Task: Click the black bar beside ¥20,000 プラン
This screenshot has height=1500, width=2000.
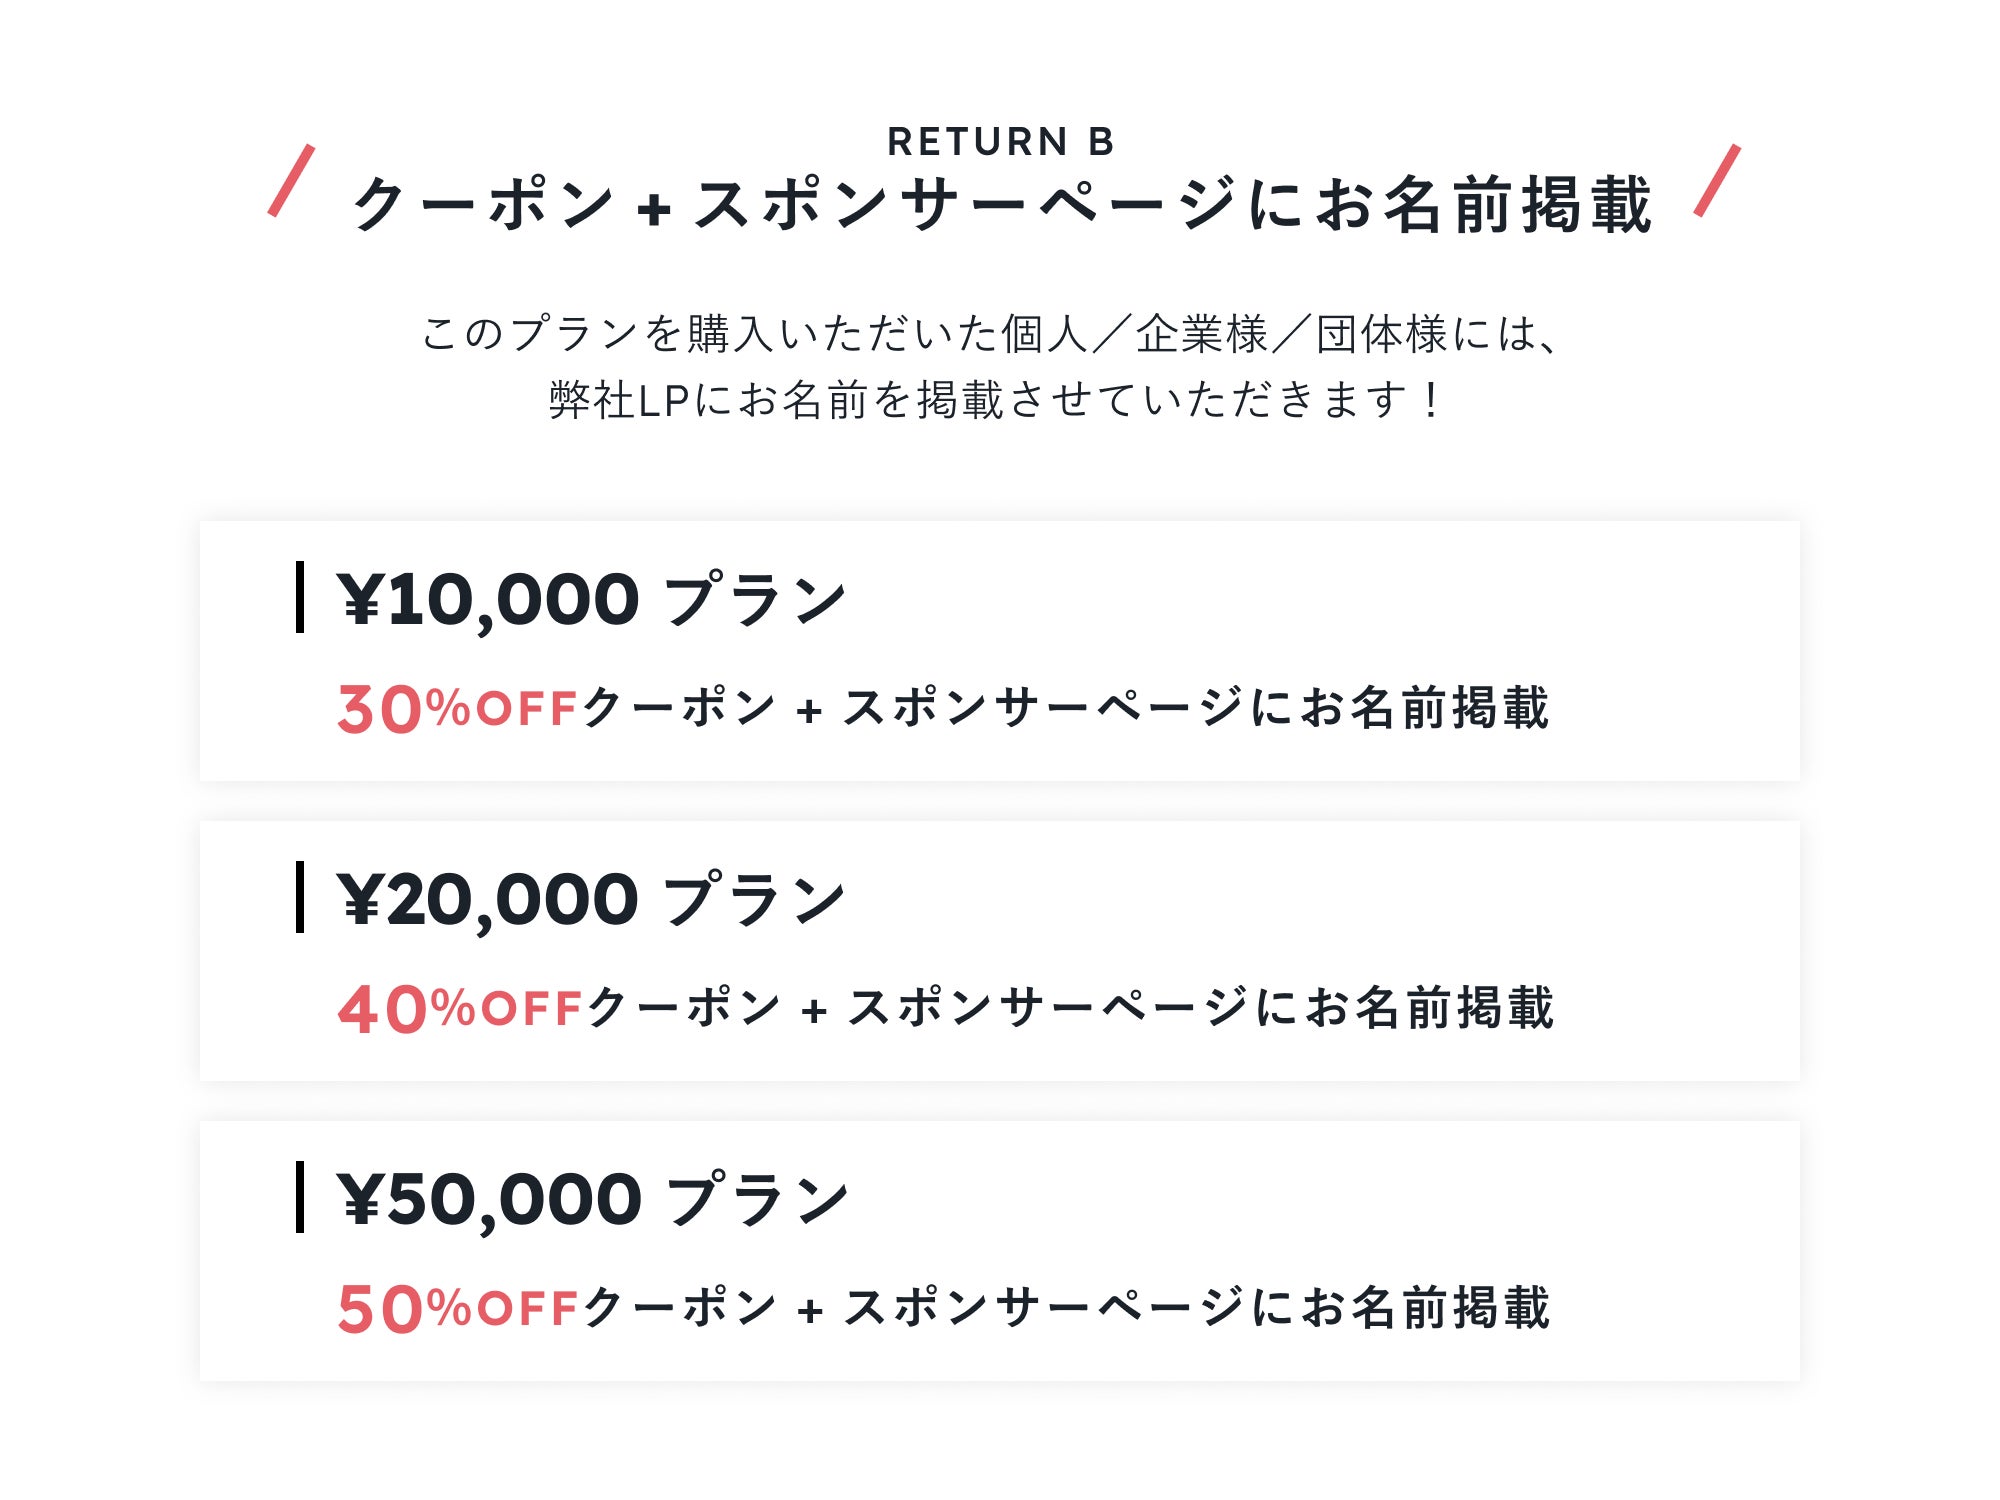Action: click(299, 897)
